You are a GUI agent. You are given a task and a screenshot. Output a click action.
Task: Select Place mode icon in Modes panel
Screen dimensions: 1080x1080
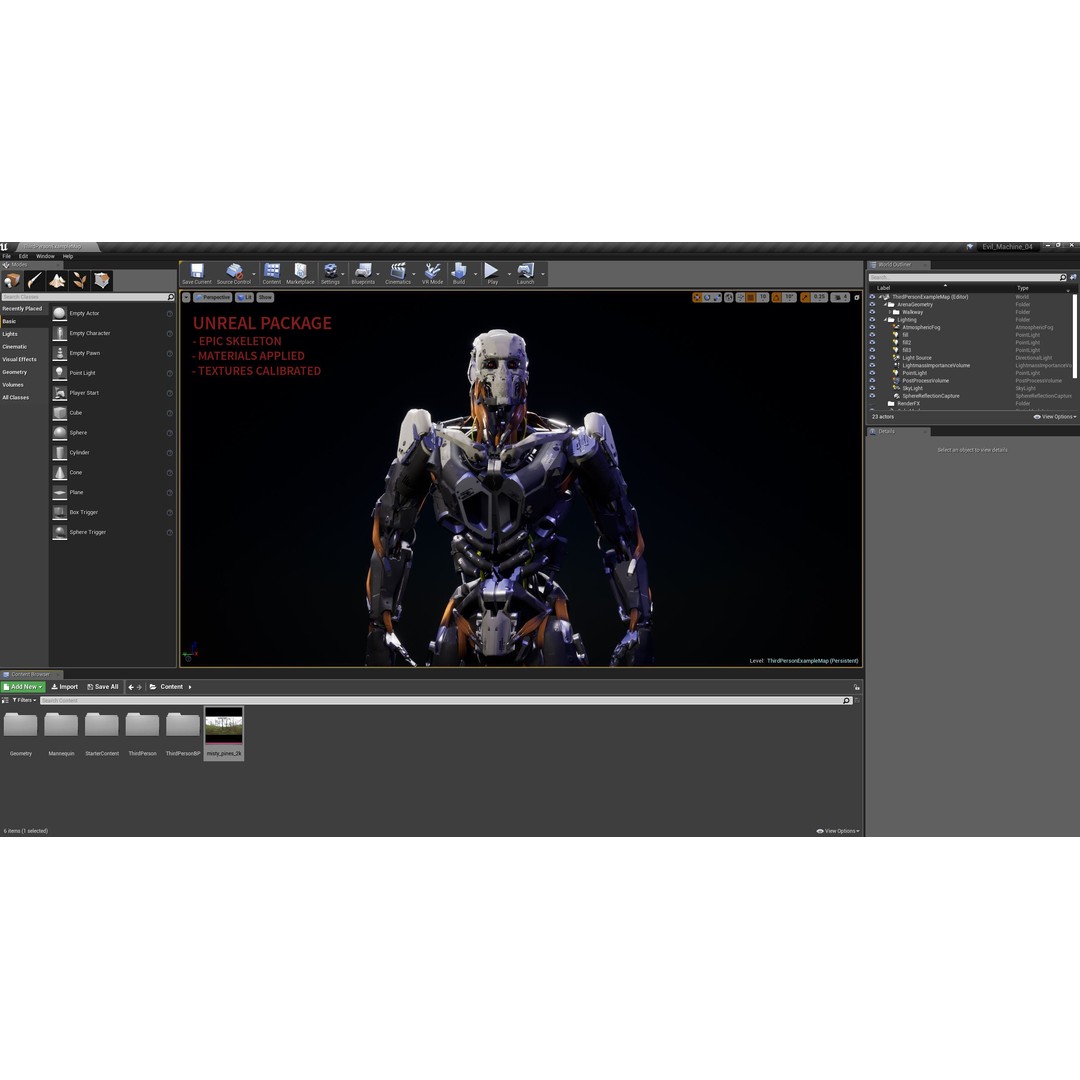12,280
